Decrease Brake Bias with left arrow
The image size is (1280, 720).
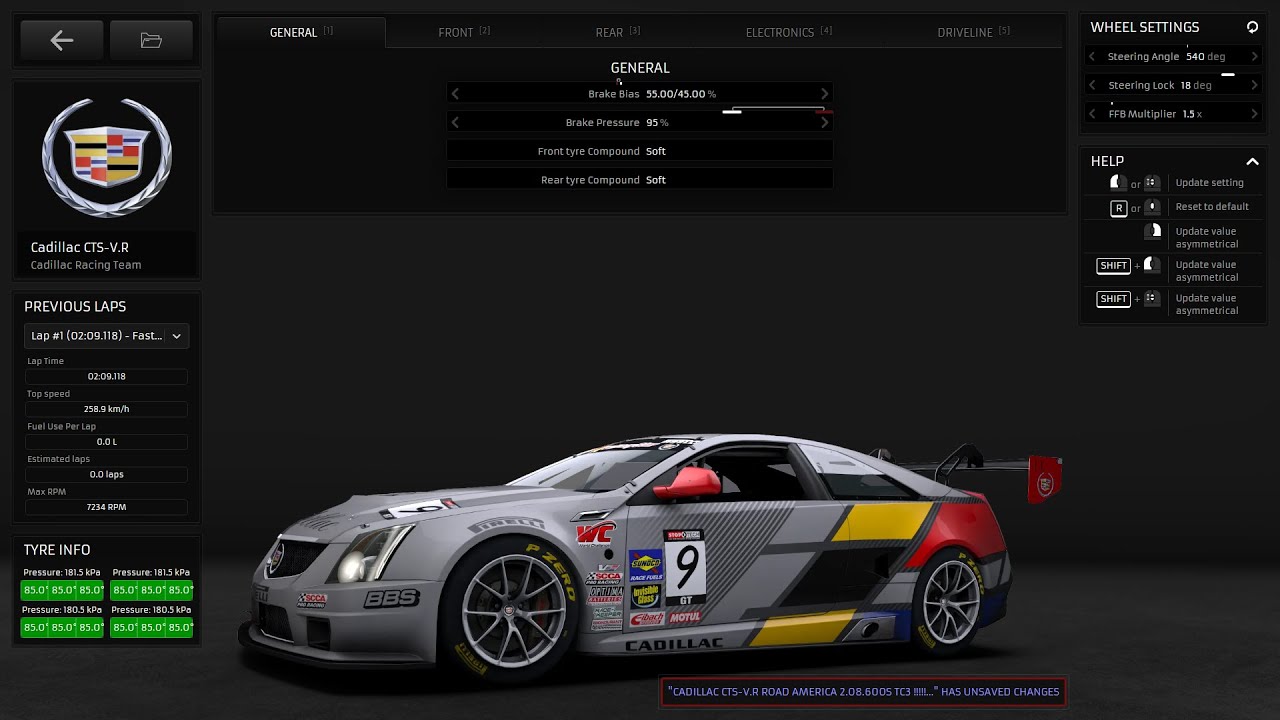[x=455, y=94]
